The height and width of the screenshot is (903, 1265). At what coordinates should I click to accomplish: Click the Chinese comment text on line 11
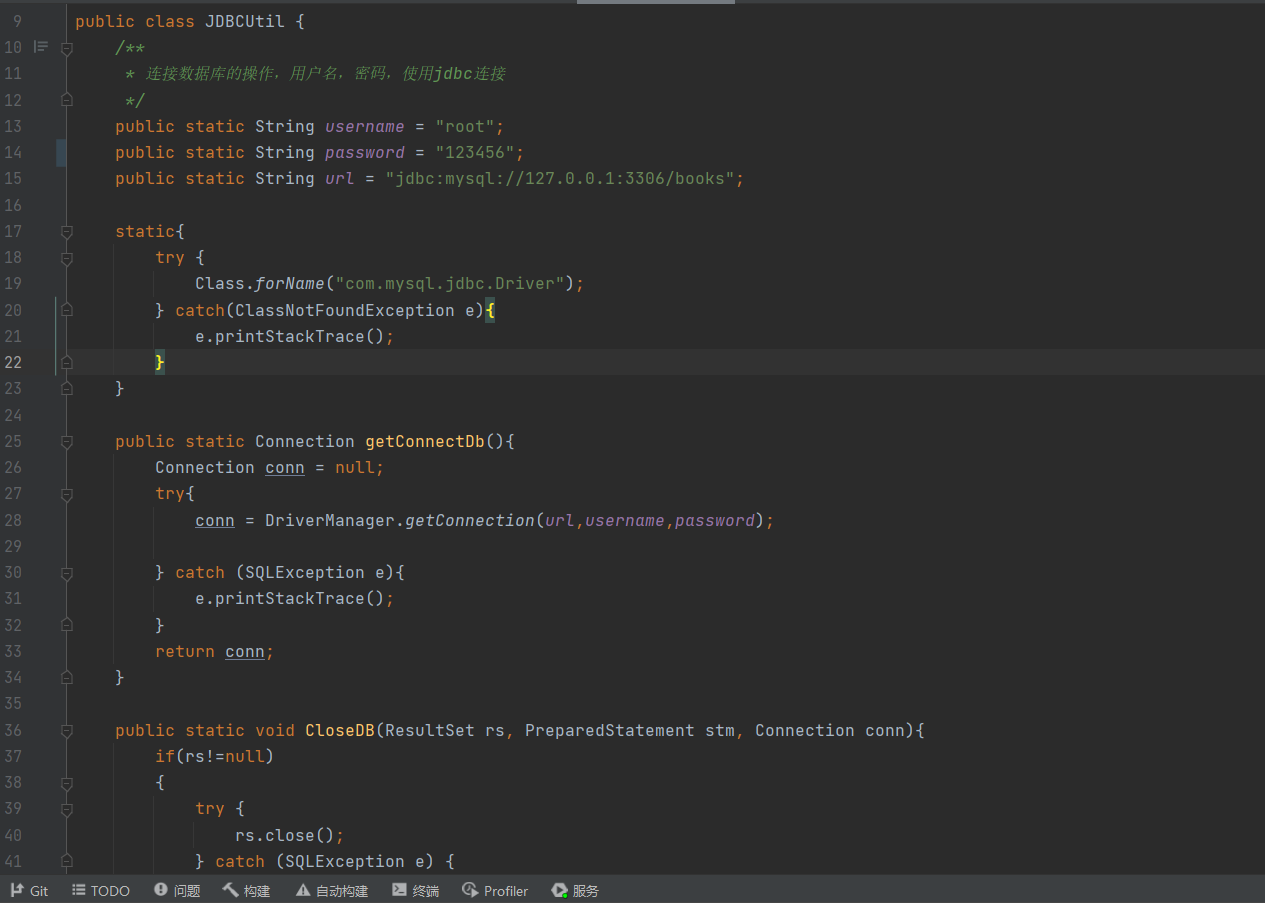point(325,74)
